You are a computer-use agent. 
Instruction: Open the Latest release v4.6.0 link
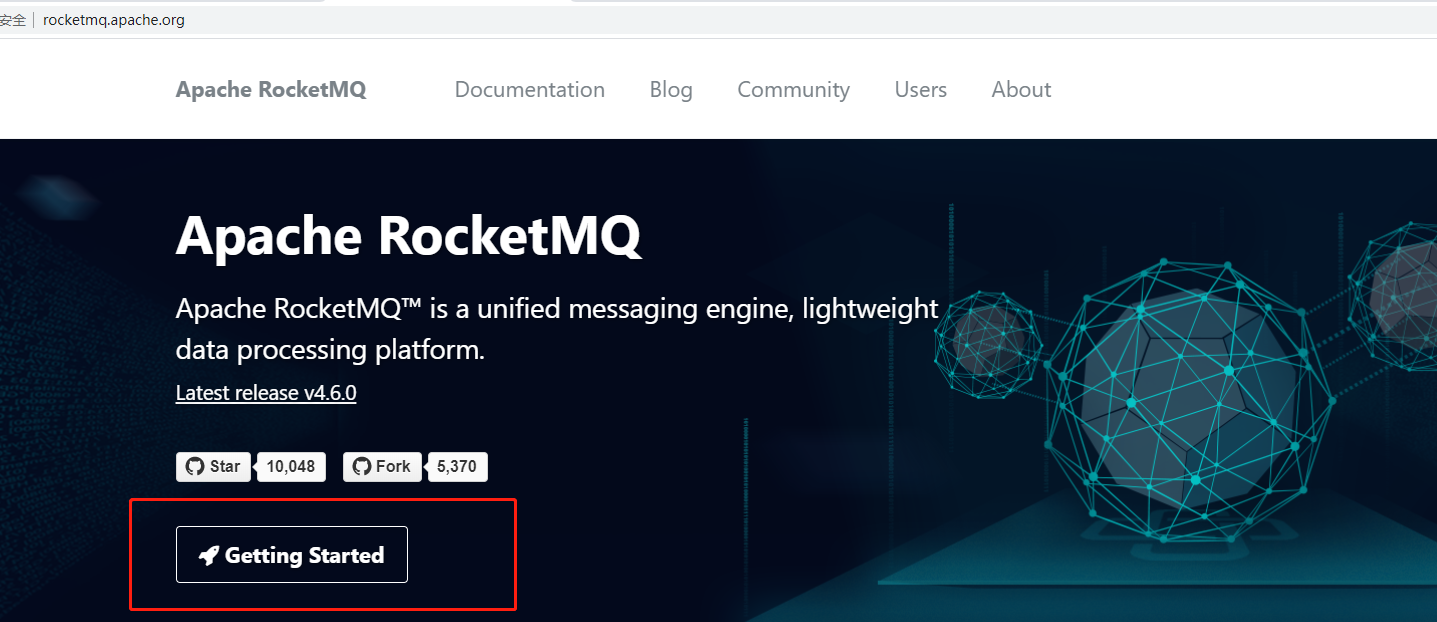click(x=266, y=393)
